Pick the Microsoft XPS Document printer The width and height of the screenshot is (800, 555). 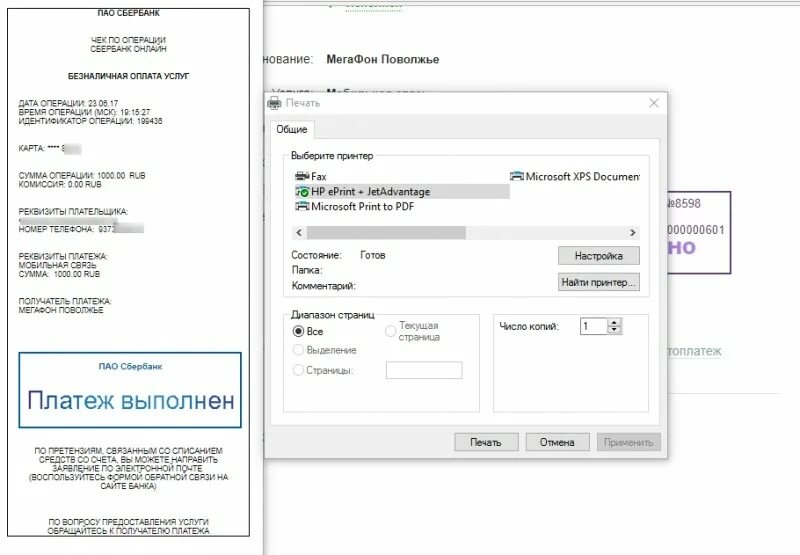click(574, 176)
